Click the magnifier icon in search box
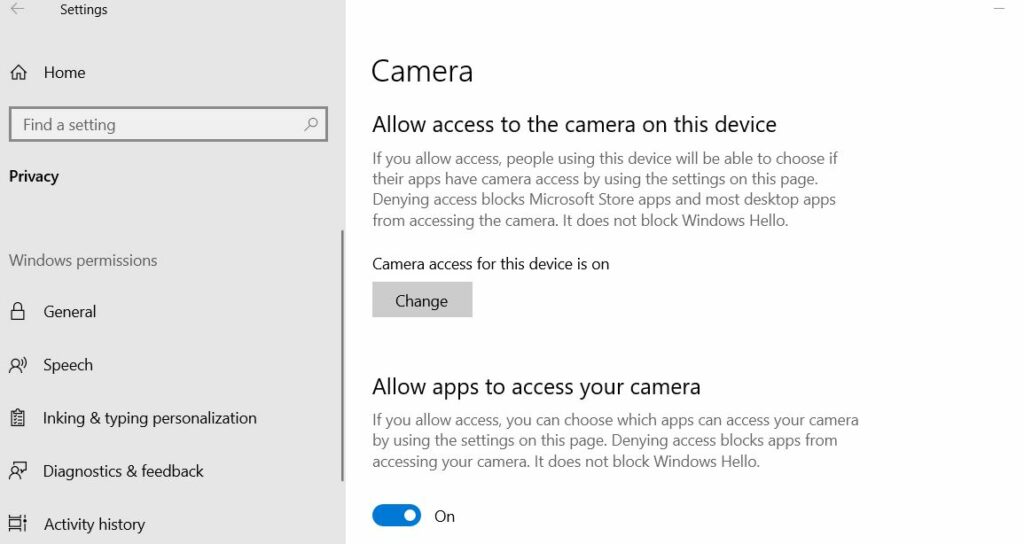The image size is (1024, 544). 311,125
